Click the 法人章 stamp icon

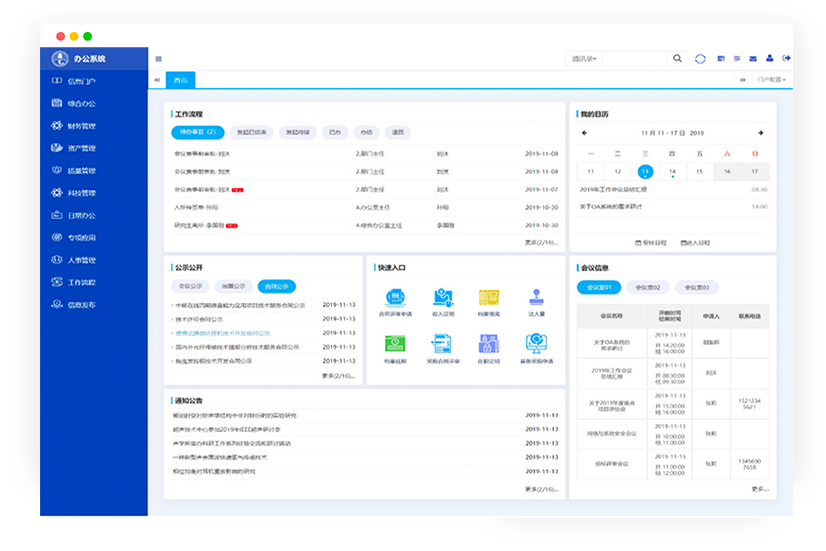click(x=536, y=298)
